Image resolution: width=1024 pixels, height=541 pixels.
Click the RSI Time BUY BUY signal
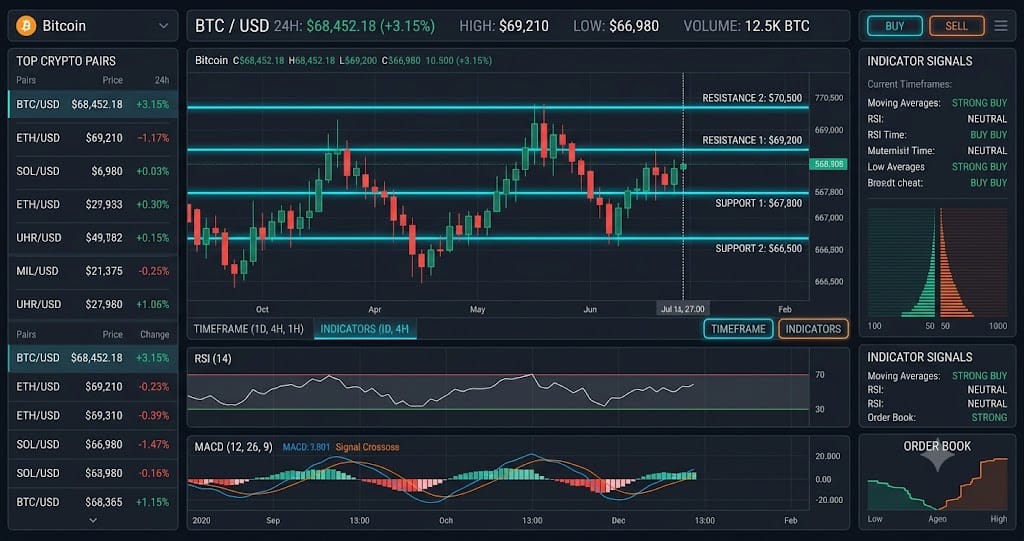click(x=937, y=135)
